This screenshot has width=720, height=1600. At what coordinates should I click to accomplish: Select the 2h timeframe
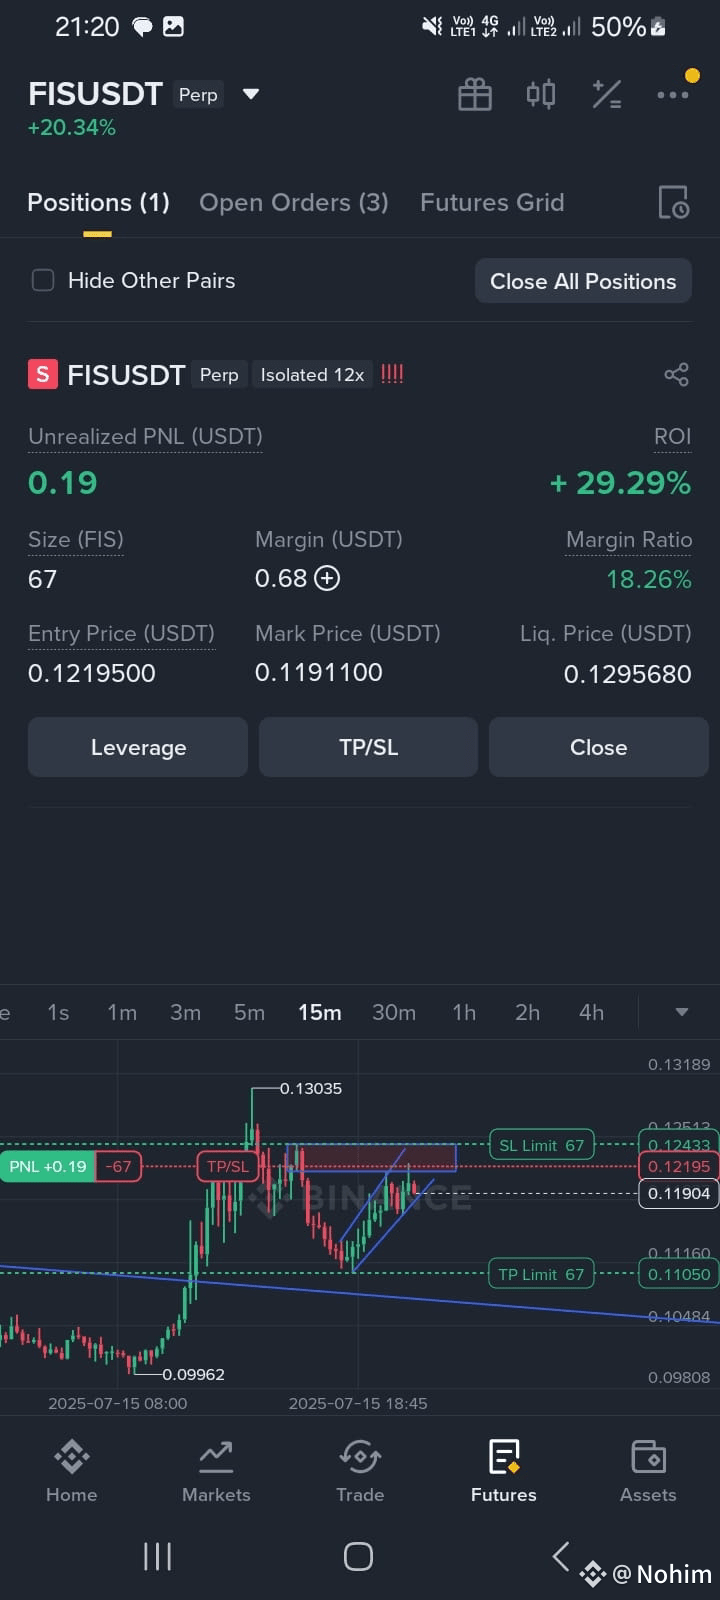pos(527,1012)
